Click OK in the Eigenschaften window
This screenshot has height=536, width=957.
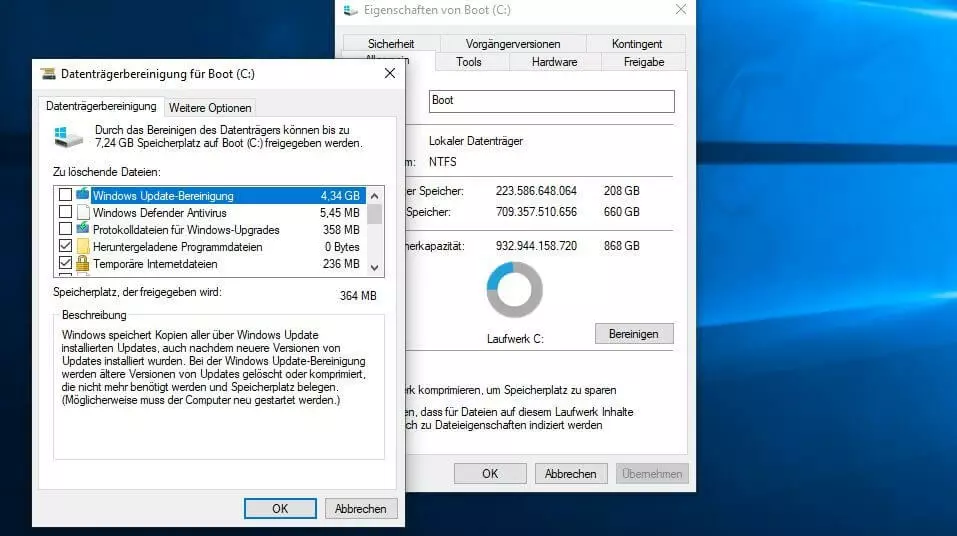490,474
